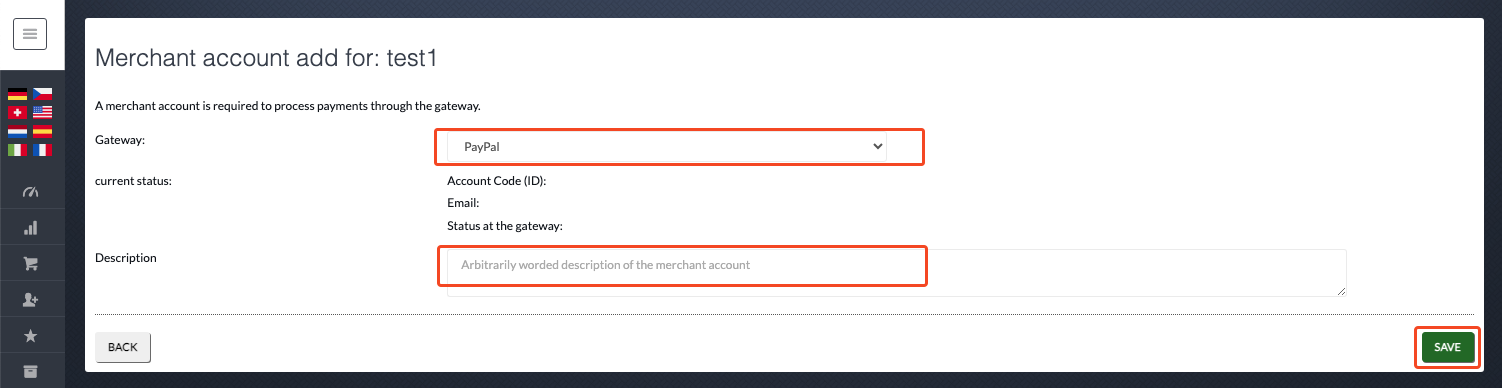Go back with the BACK button
The image size is (1502, 388).
pos(123,347)
